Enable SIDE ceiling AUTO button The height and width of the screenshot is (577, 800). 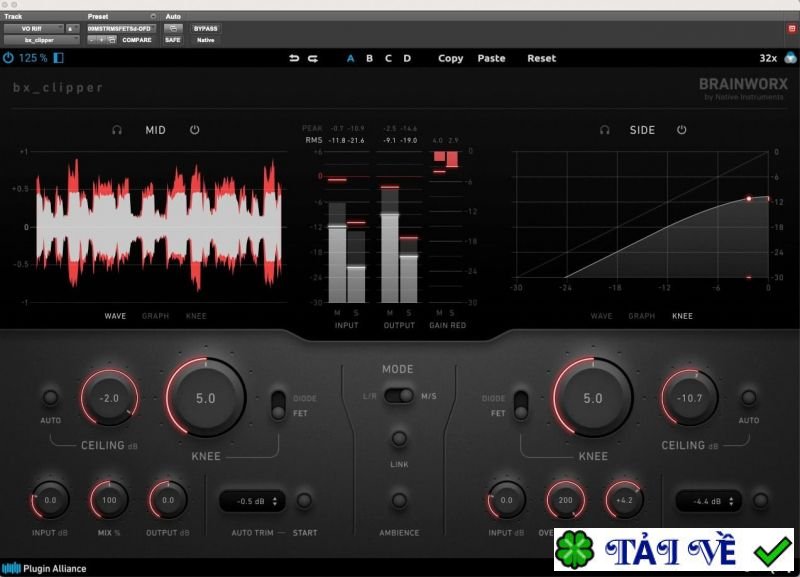(748, 397)
